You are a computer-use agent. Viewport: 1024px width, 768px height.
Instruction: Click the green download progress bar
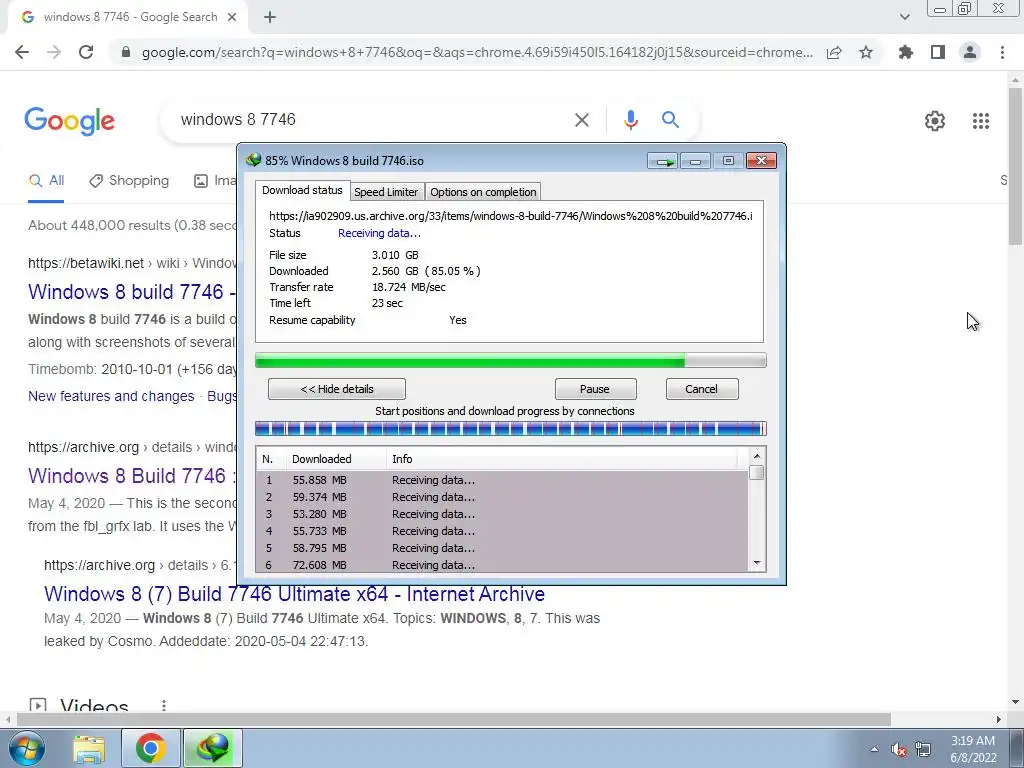pos(511,360)
